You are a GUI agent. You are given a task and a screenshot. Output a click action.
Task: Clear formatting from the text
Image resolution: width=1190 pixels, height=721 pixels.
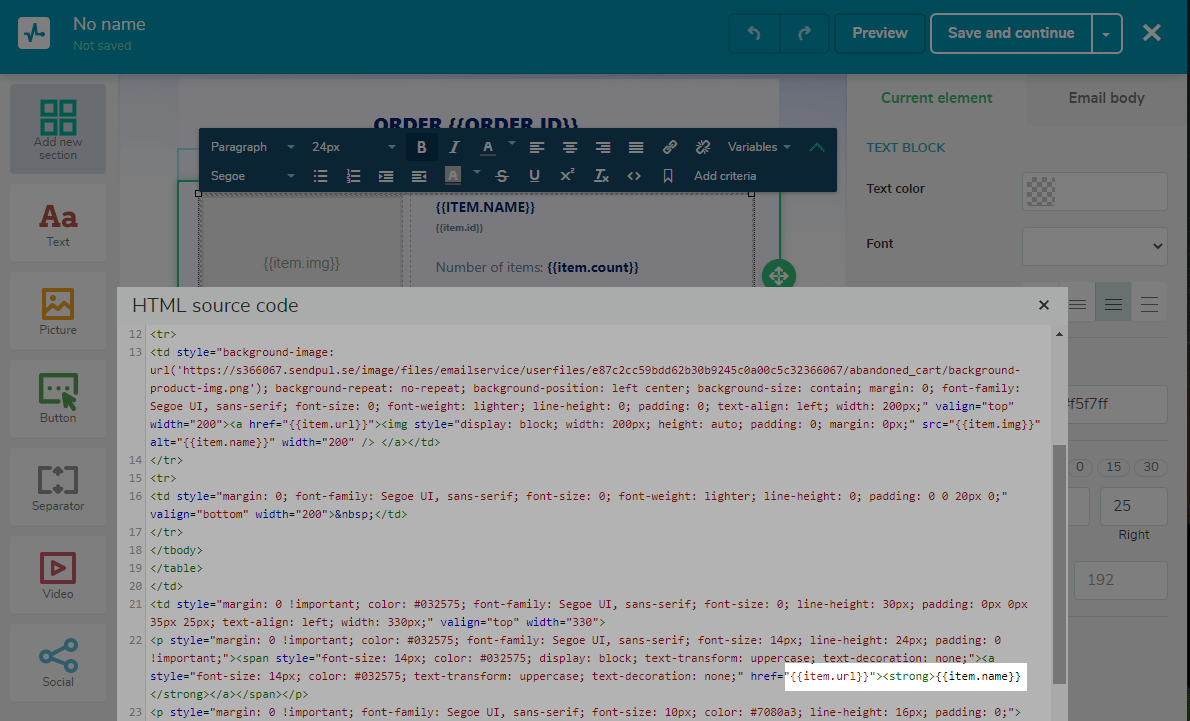click(x=601, y=176)
